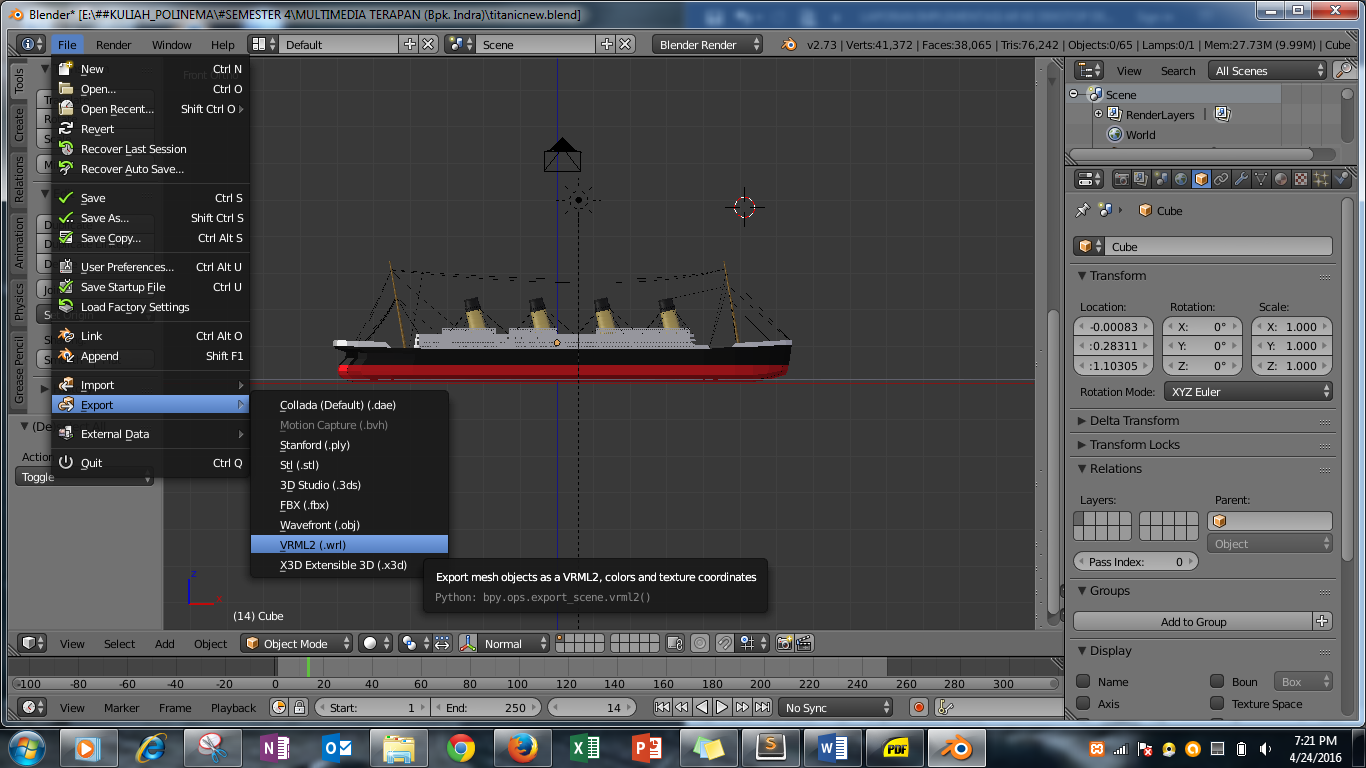Open the Render Layers properties tab
Screen dimensions: 1366x768
click(x=1141, y=179)
